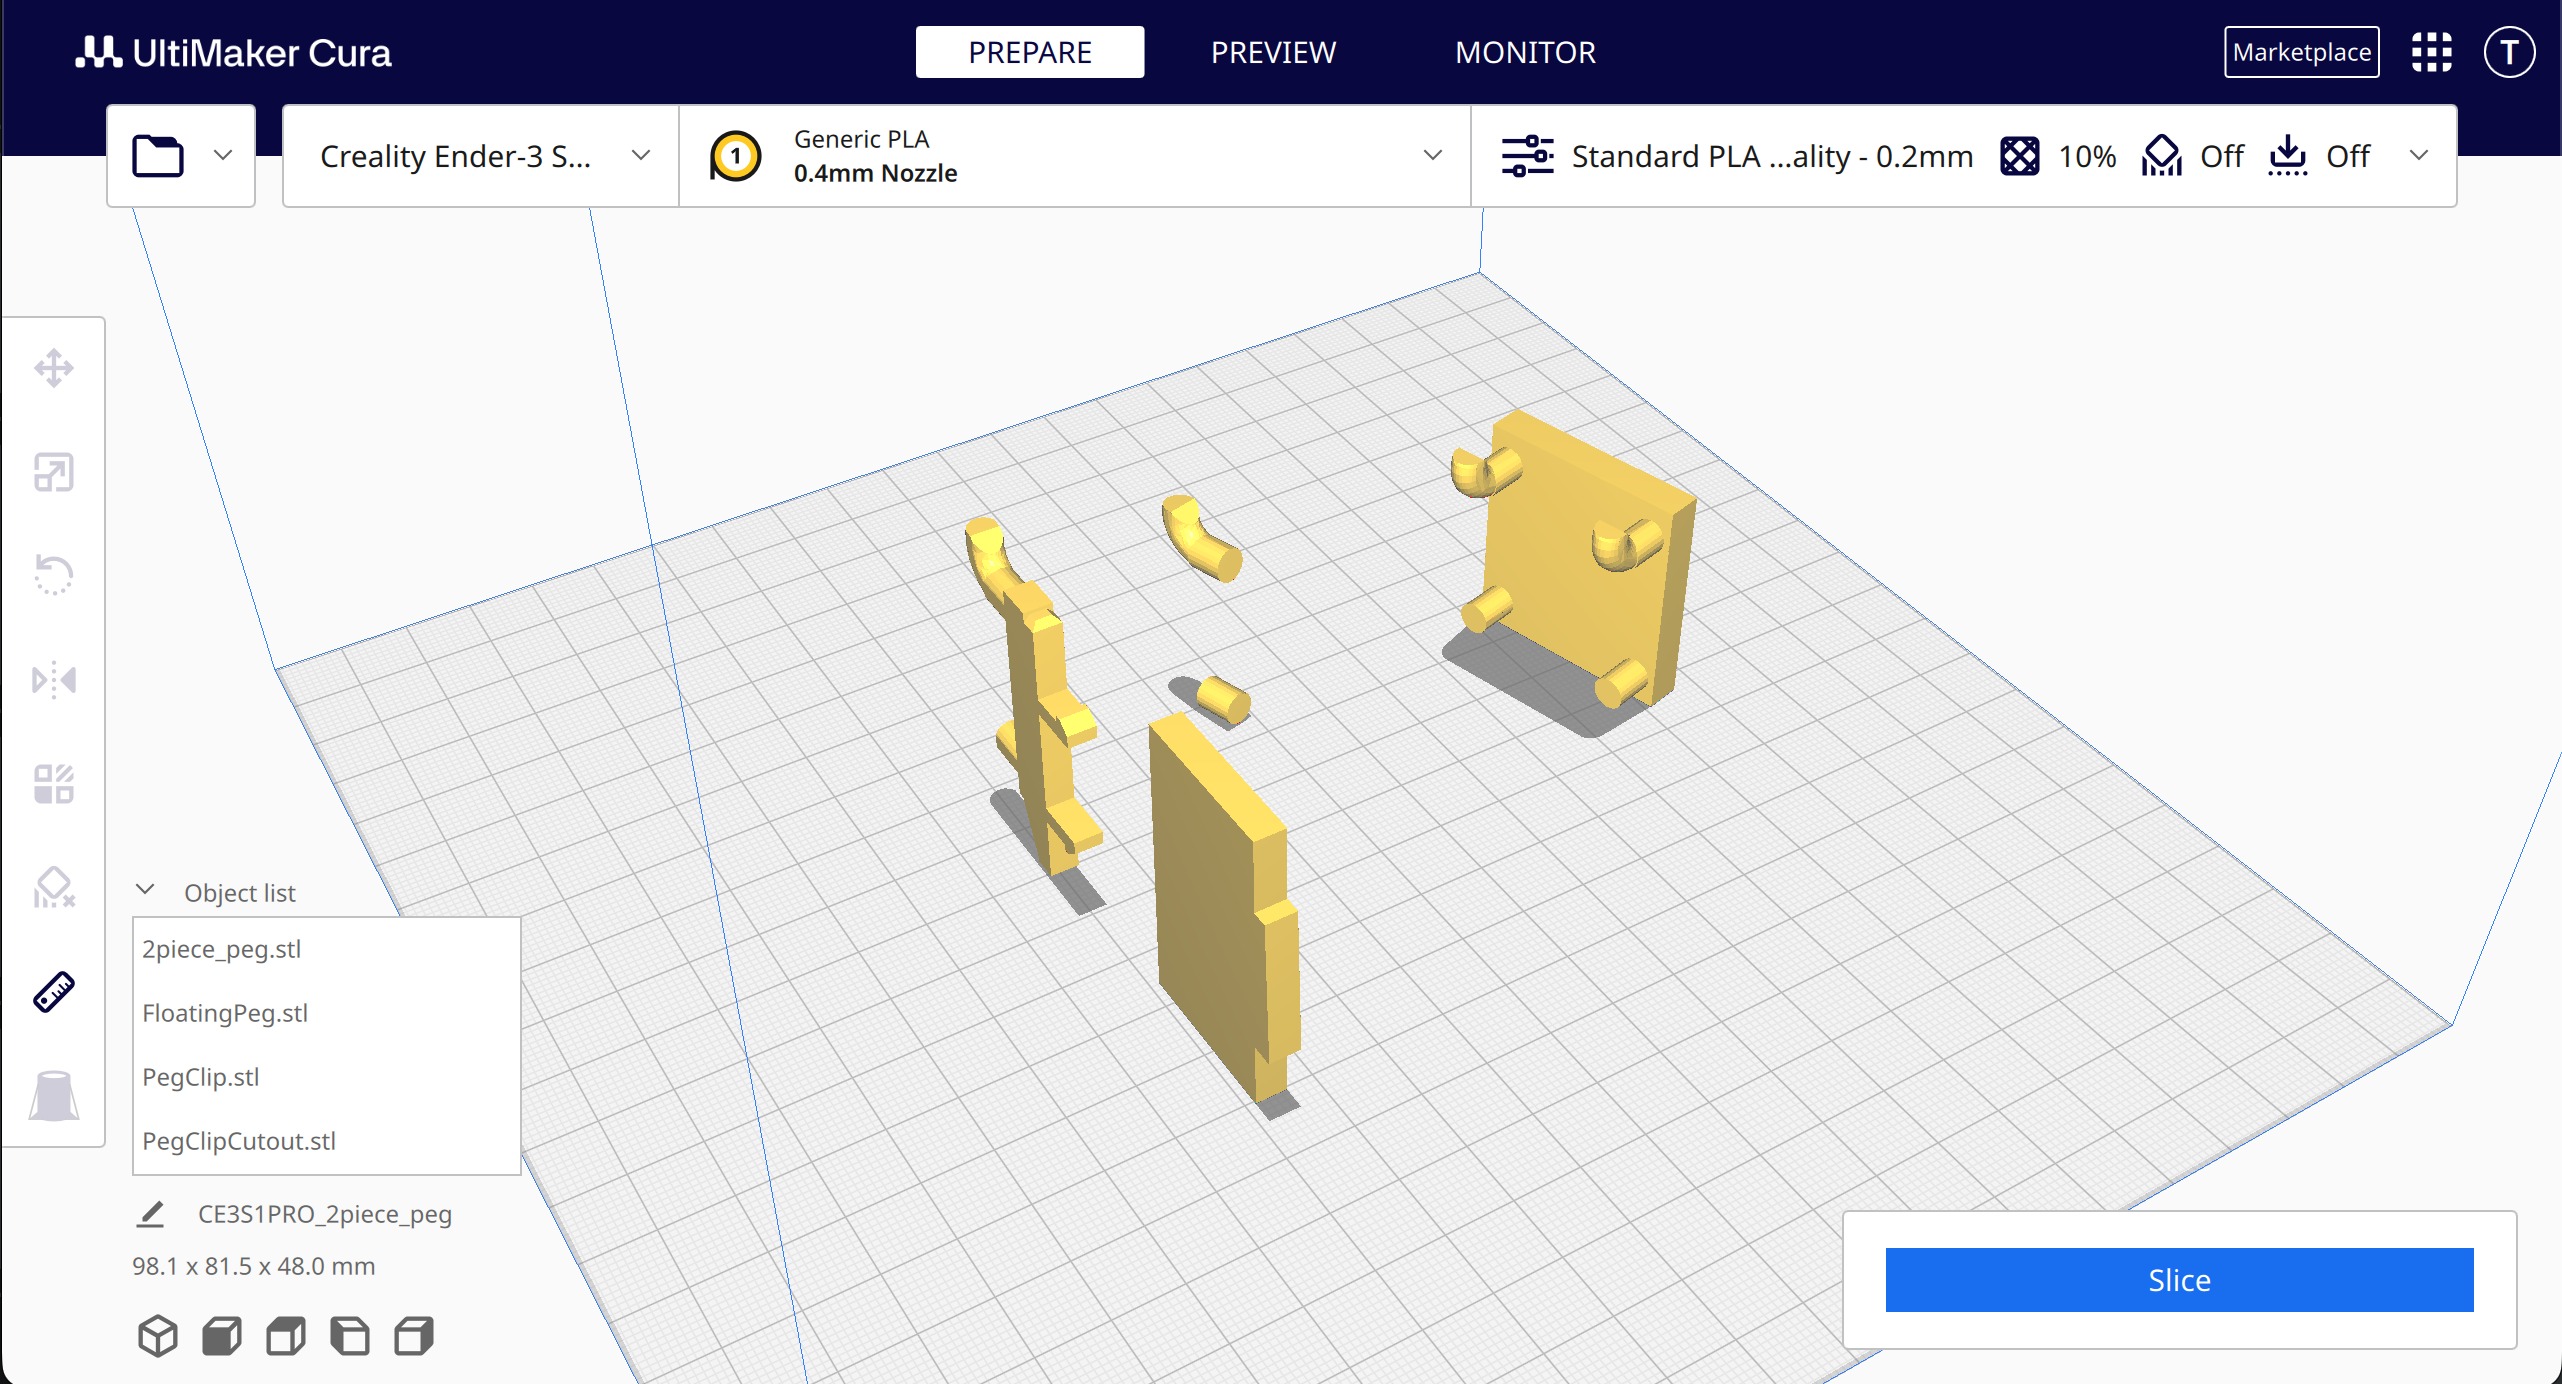
Task: Collapse the Object list
Action: pos(145,890)
